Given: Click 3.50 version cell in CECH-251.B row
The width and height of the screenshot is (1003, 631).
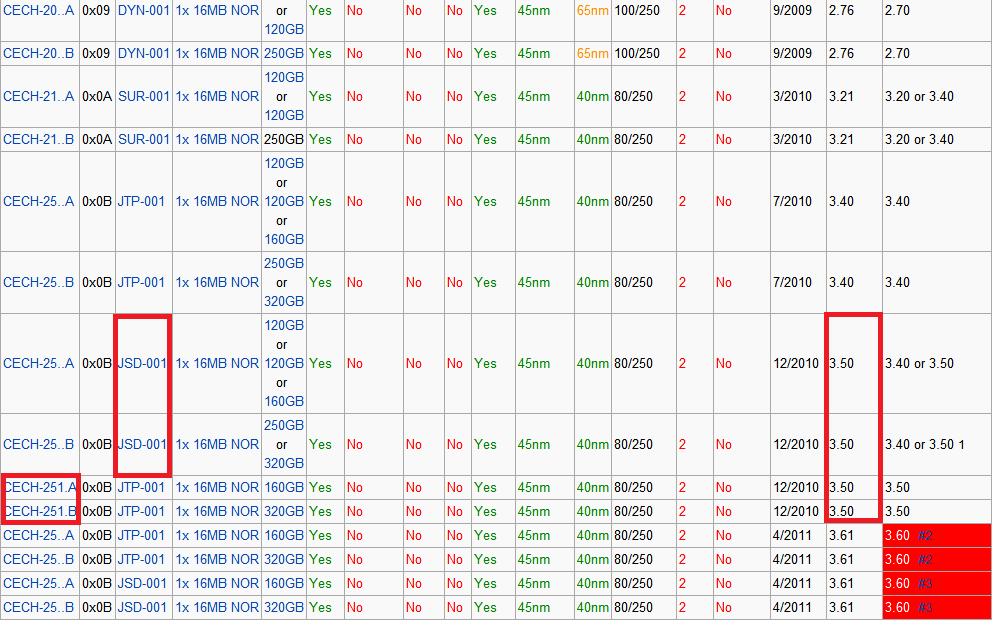Looking at the screenshot, I should 841,512.
